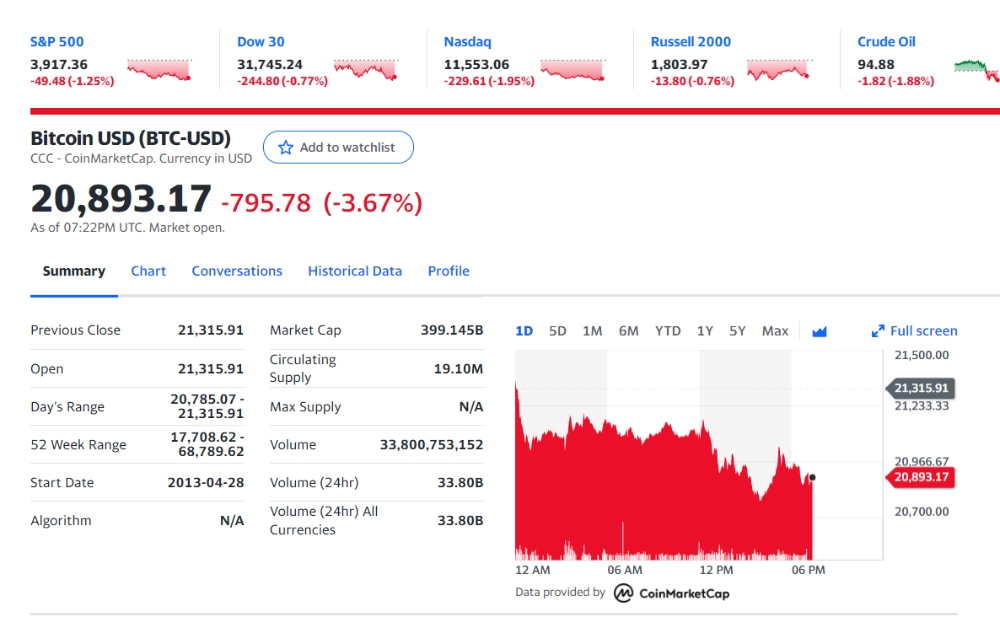
Task: Open the S&P 500 index link
Action: pos(57,41)
